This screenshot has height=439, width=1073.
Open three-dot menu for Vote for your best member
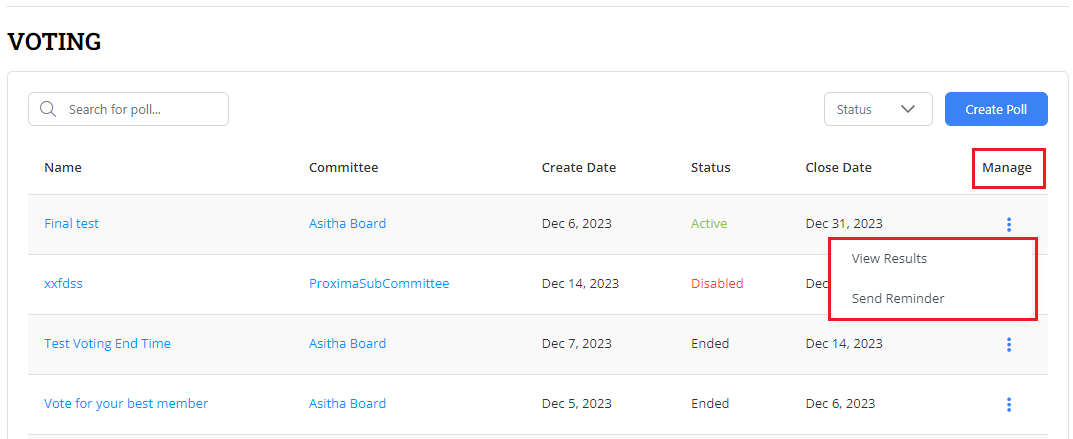[x=1009, y=404]
